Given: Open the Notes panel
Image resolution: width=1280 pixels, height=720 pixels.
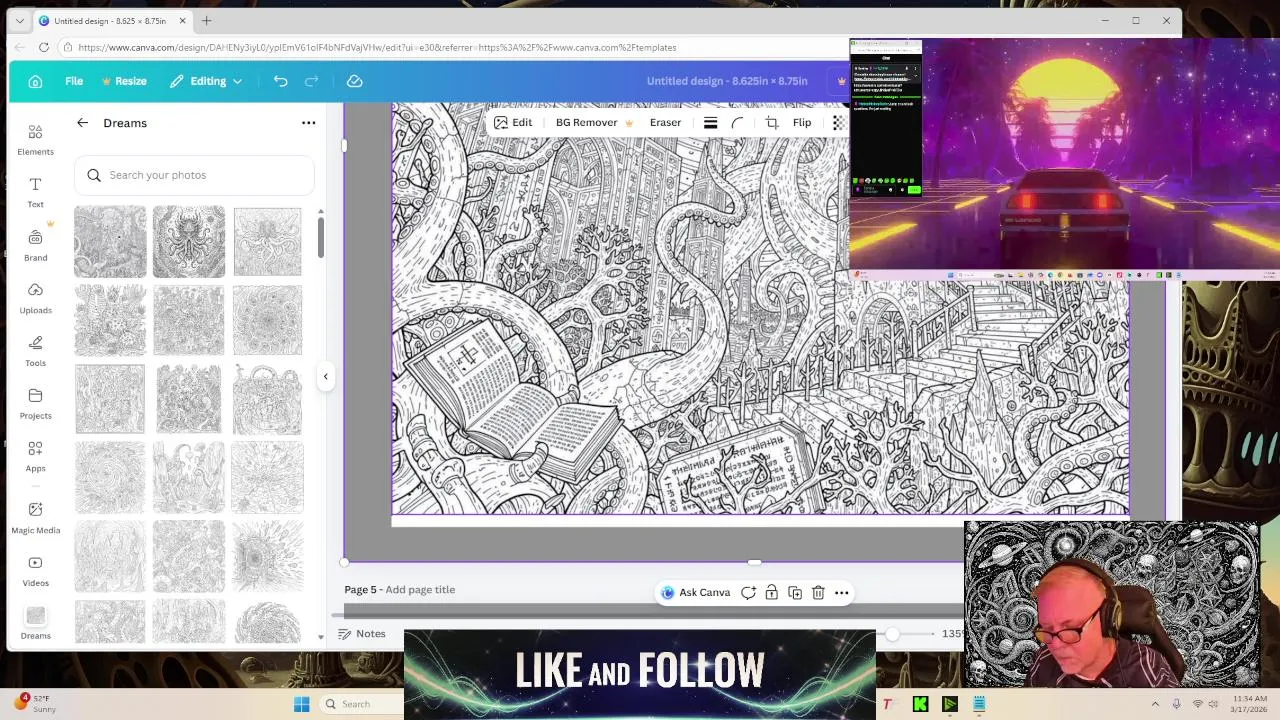Looking at the screenshot, I should point(362,634).
